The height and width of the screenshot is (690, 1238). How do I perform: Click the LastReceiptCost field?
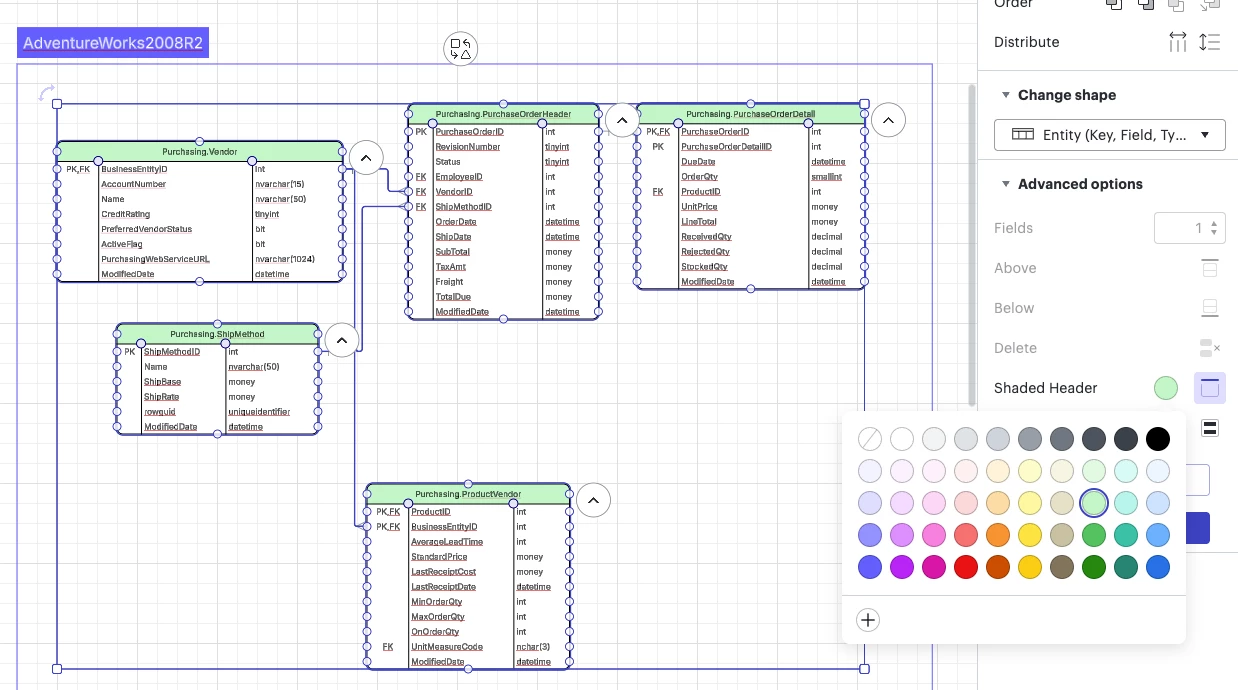(x=444, y=572)
